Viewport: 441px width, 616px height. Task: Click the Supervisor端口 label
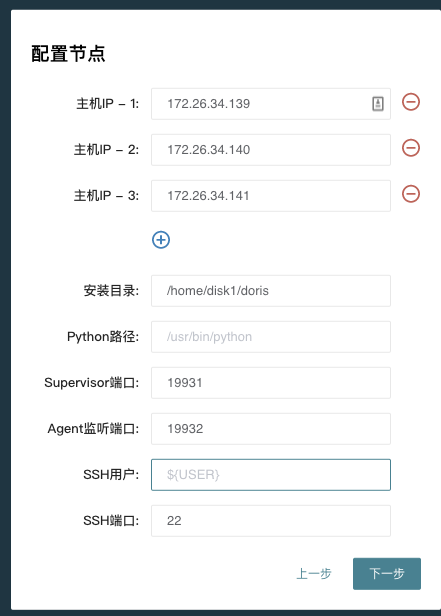coord(91,383)
